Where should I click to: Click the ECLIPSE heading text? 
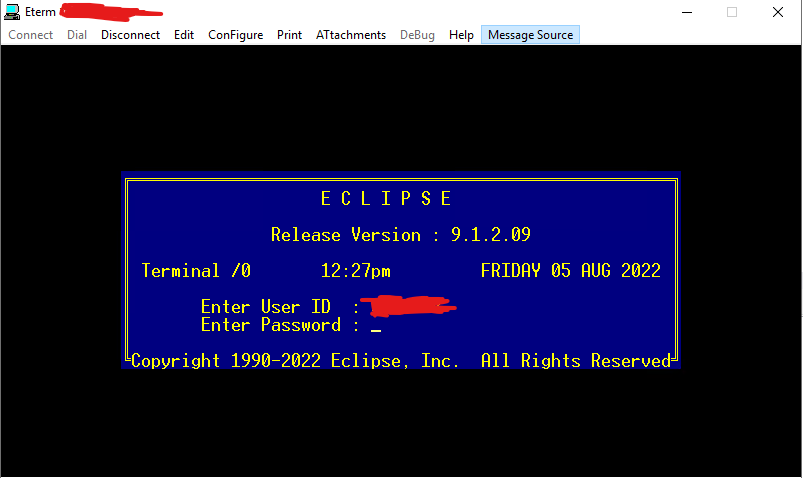click(386, 198)
